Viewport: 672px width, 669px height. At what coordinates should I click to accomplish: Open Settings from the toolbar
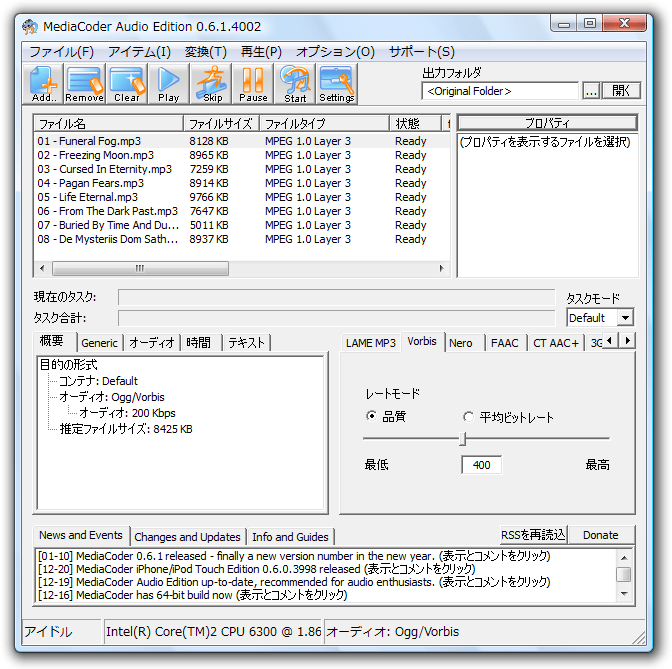pos(337,84)
